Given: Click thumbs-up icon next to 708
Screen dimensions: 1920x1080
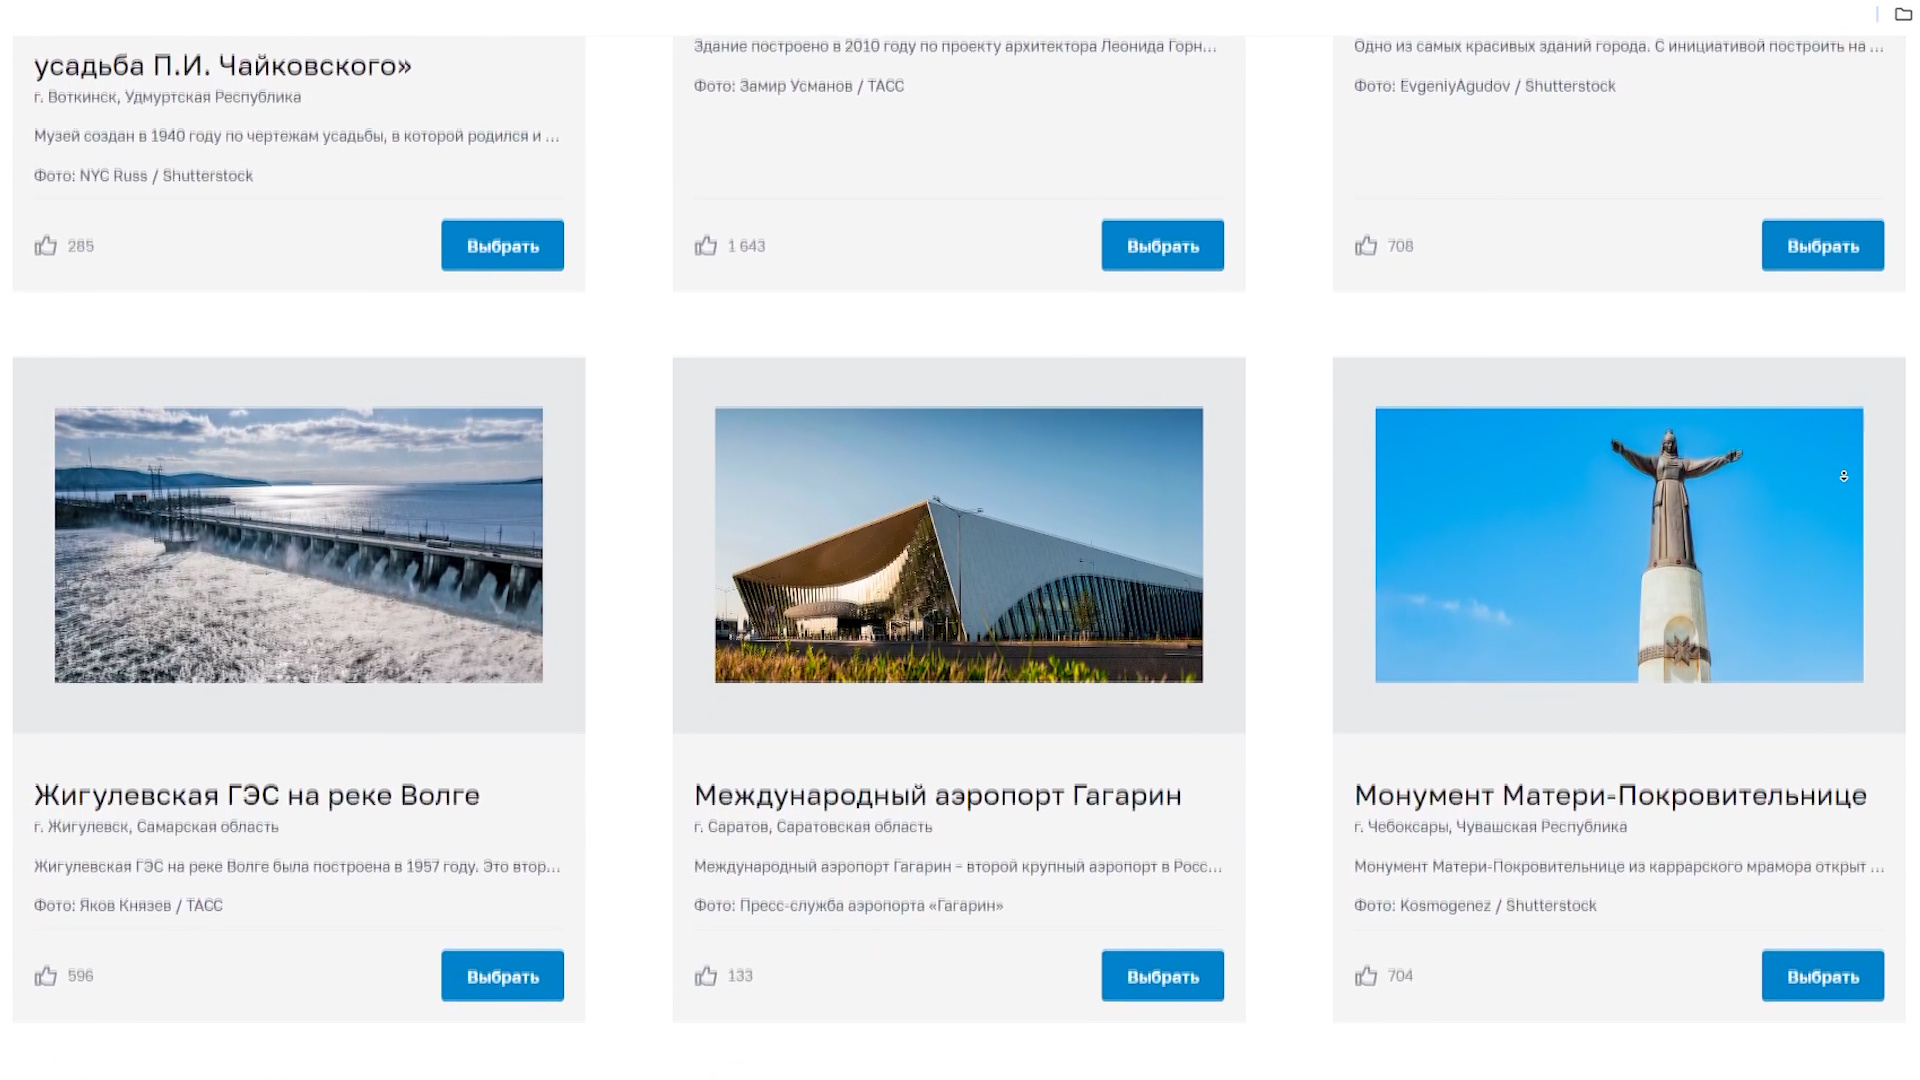Looking at the screenshot, I should point(1366,246).
